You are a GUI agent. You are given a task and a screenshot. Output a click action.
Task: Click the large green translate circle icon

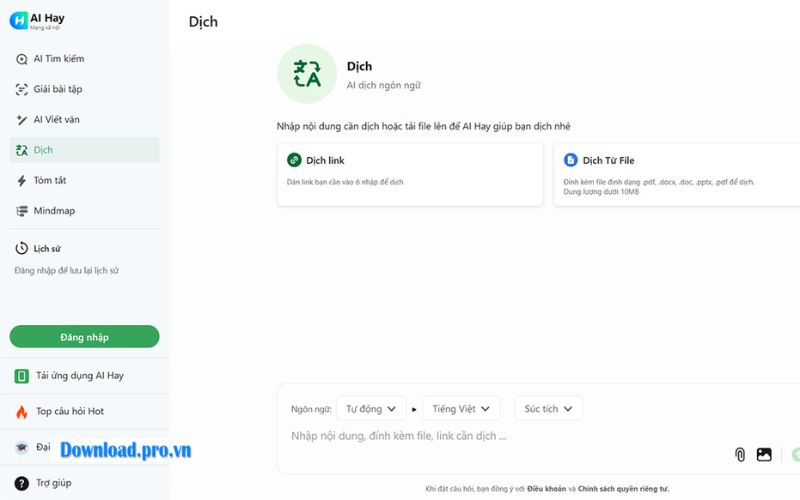[x=307, y=73]
